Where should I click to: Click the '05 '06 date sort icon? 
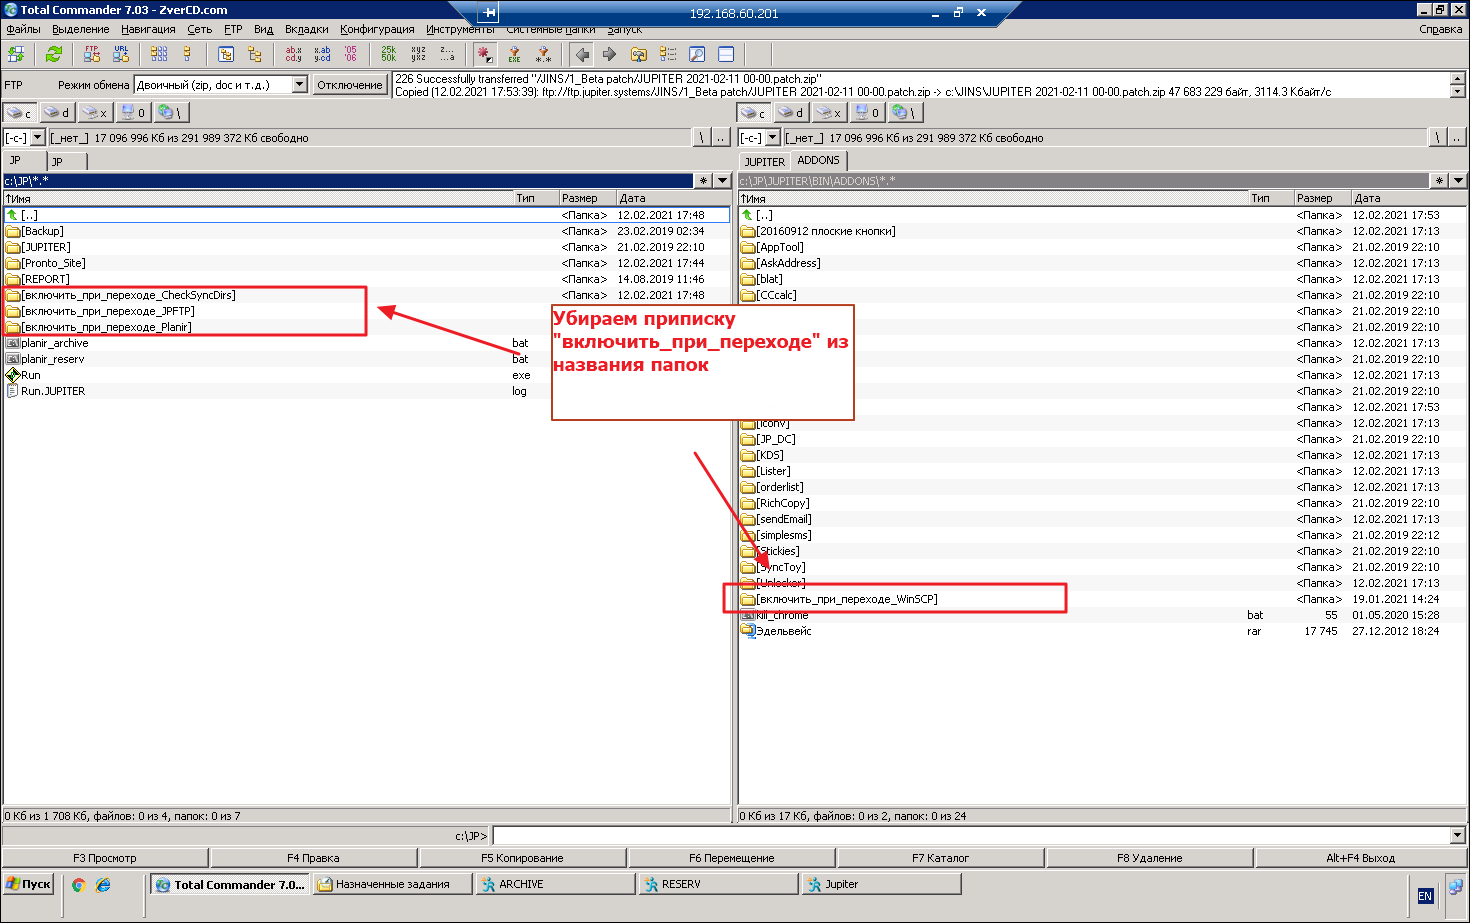pos(350,54)
